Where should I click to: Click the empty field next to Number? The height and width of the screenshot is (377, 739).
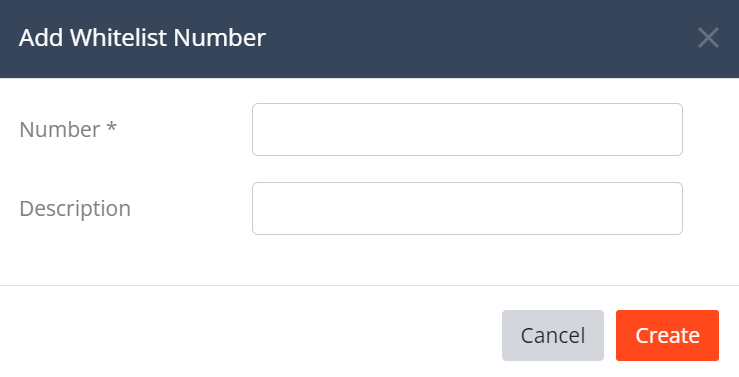tap(467, 130)
